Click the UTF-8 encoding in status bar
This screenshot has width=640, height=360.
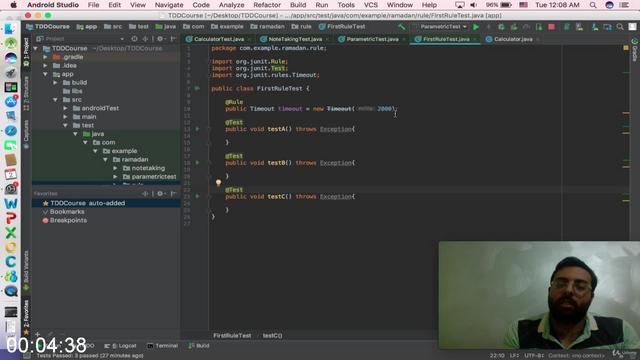point(534,356)
